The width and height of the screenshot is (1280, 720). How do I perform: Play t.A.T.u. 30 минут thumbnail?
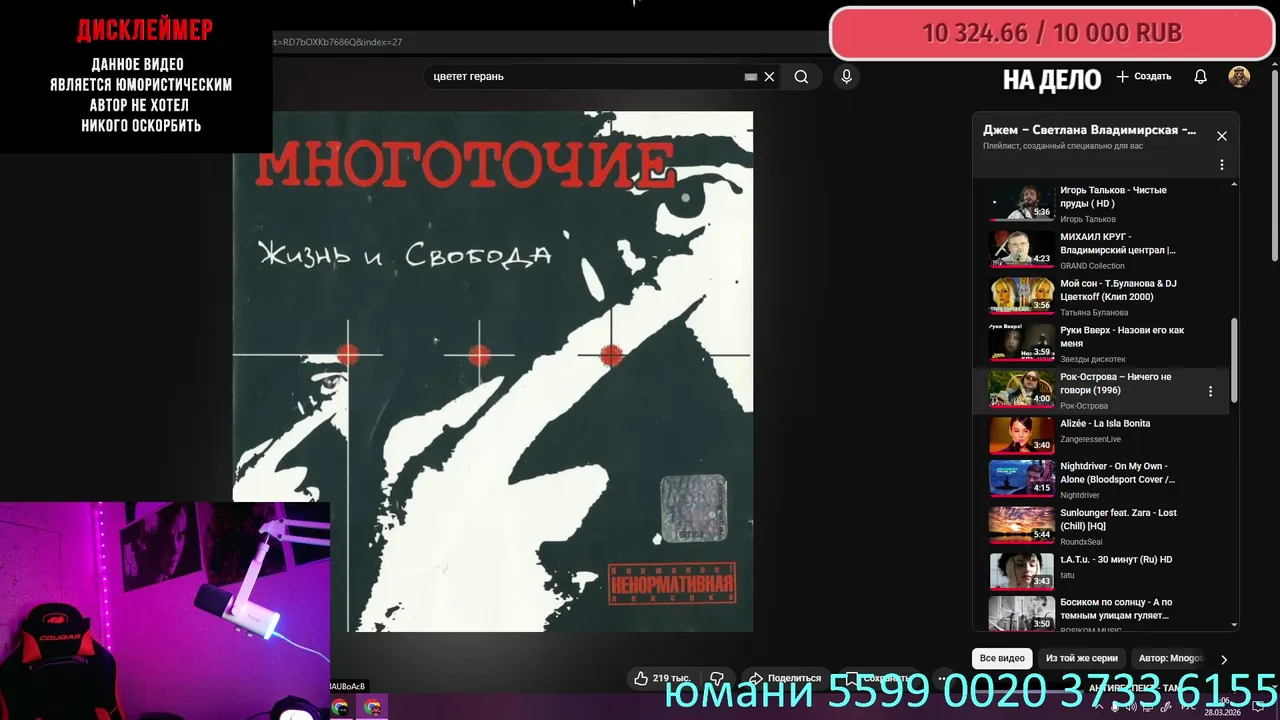click(x=1021, y=571)
